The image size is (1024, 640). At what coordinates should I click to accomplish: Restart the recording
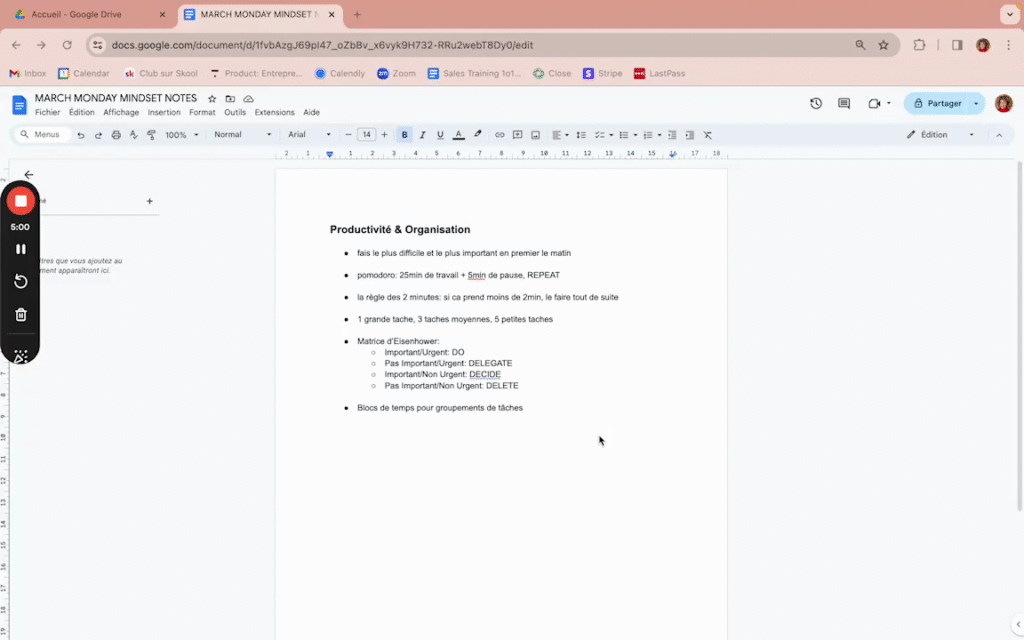click(20, 281)
